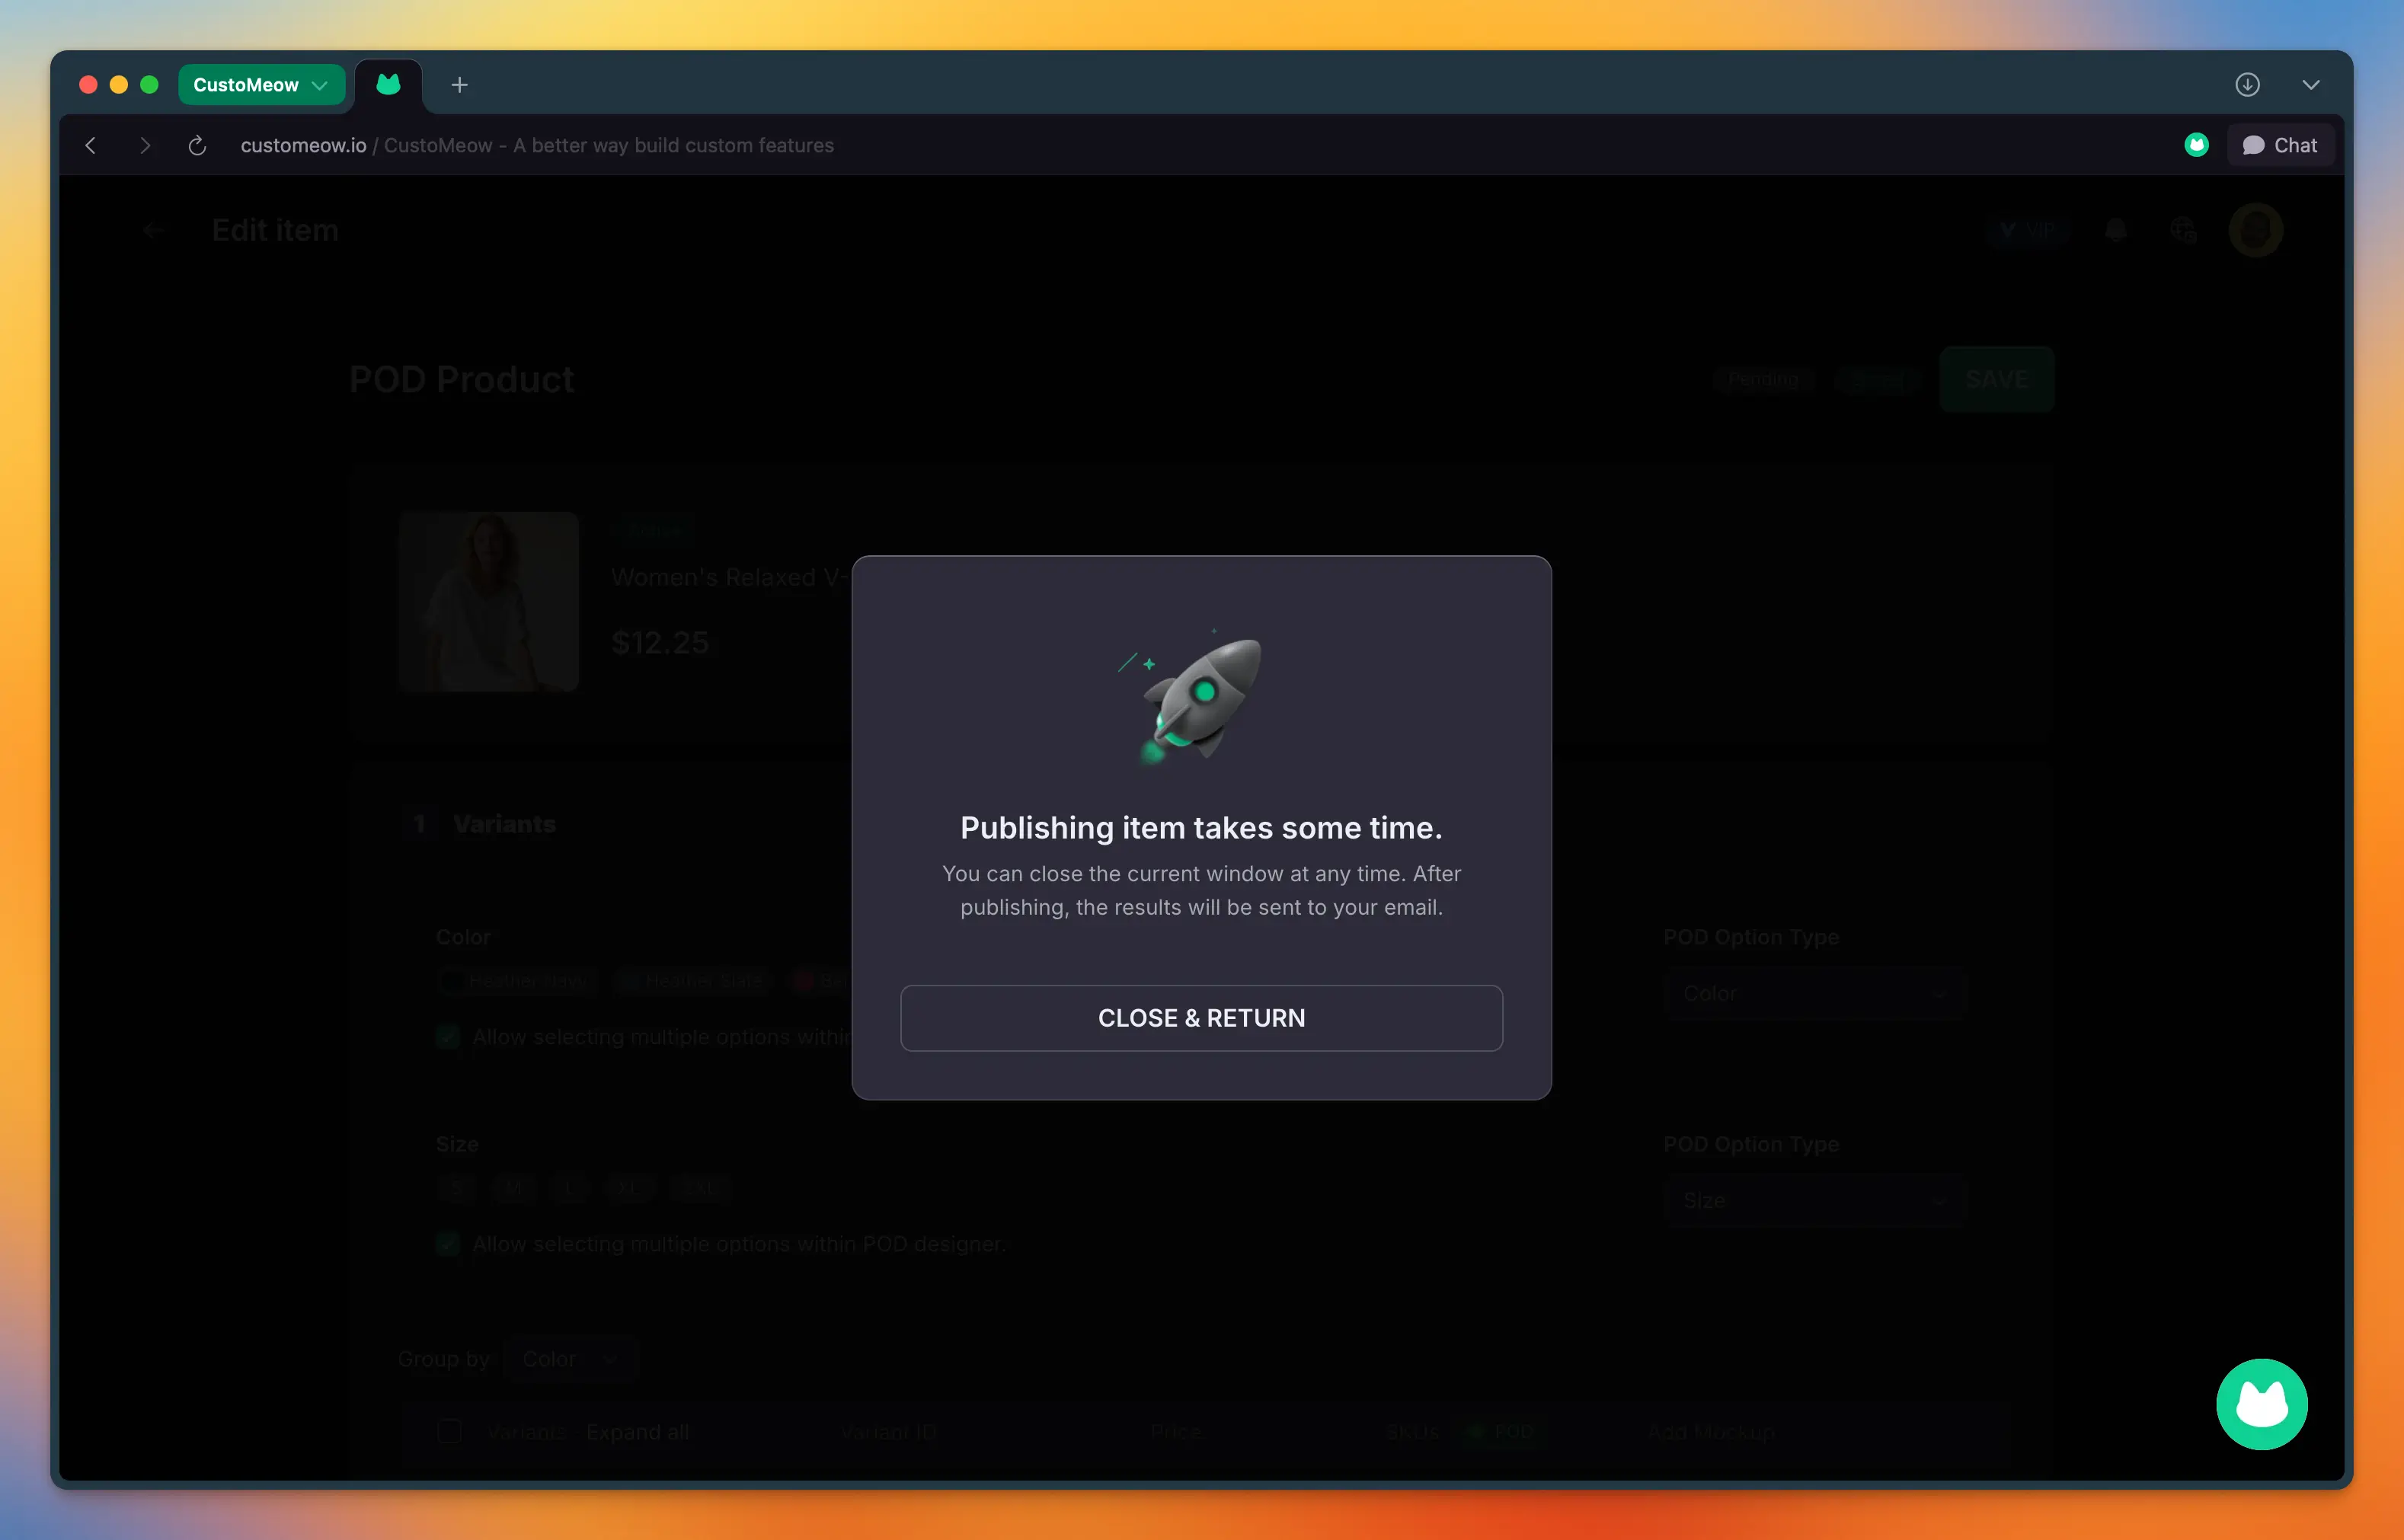Open the browser downloads icon
This screenshot has height=1540, width=2404.
coord(2247,85)
